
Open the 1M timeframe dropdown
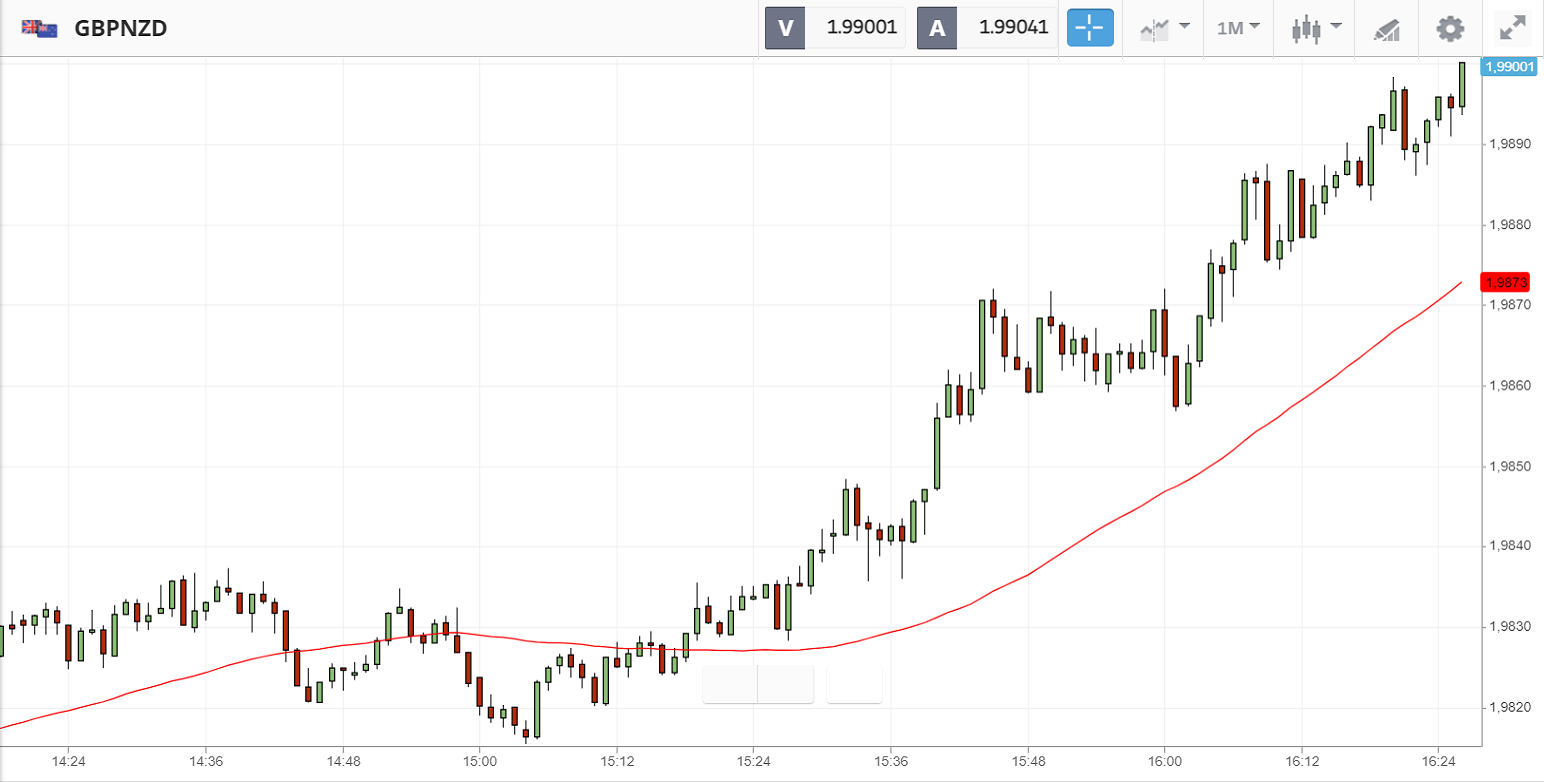(1238, 28)
